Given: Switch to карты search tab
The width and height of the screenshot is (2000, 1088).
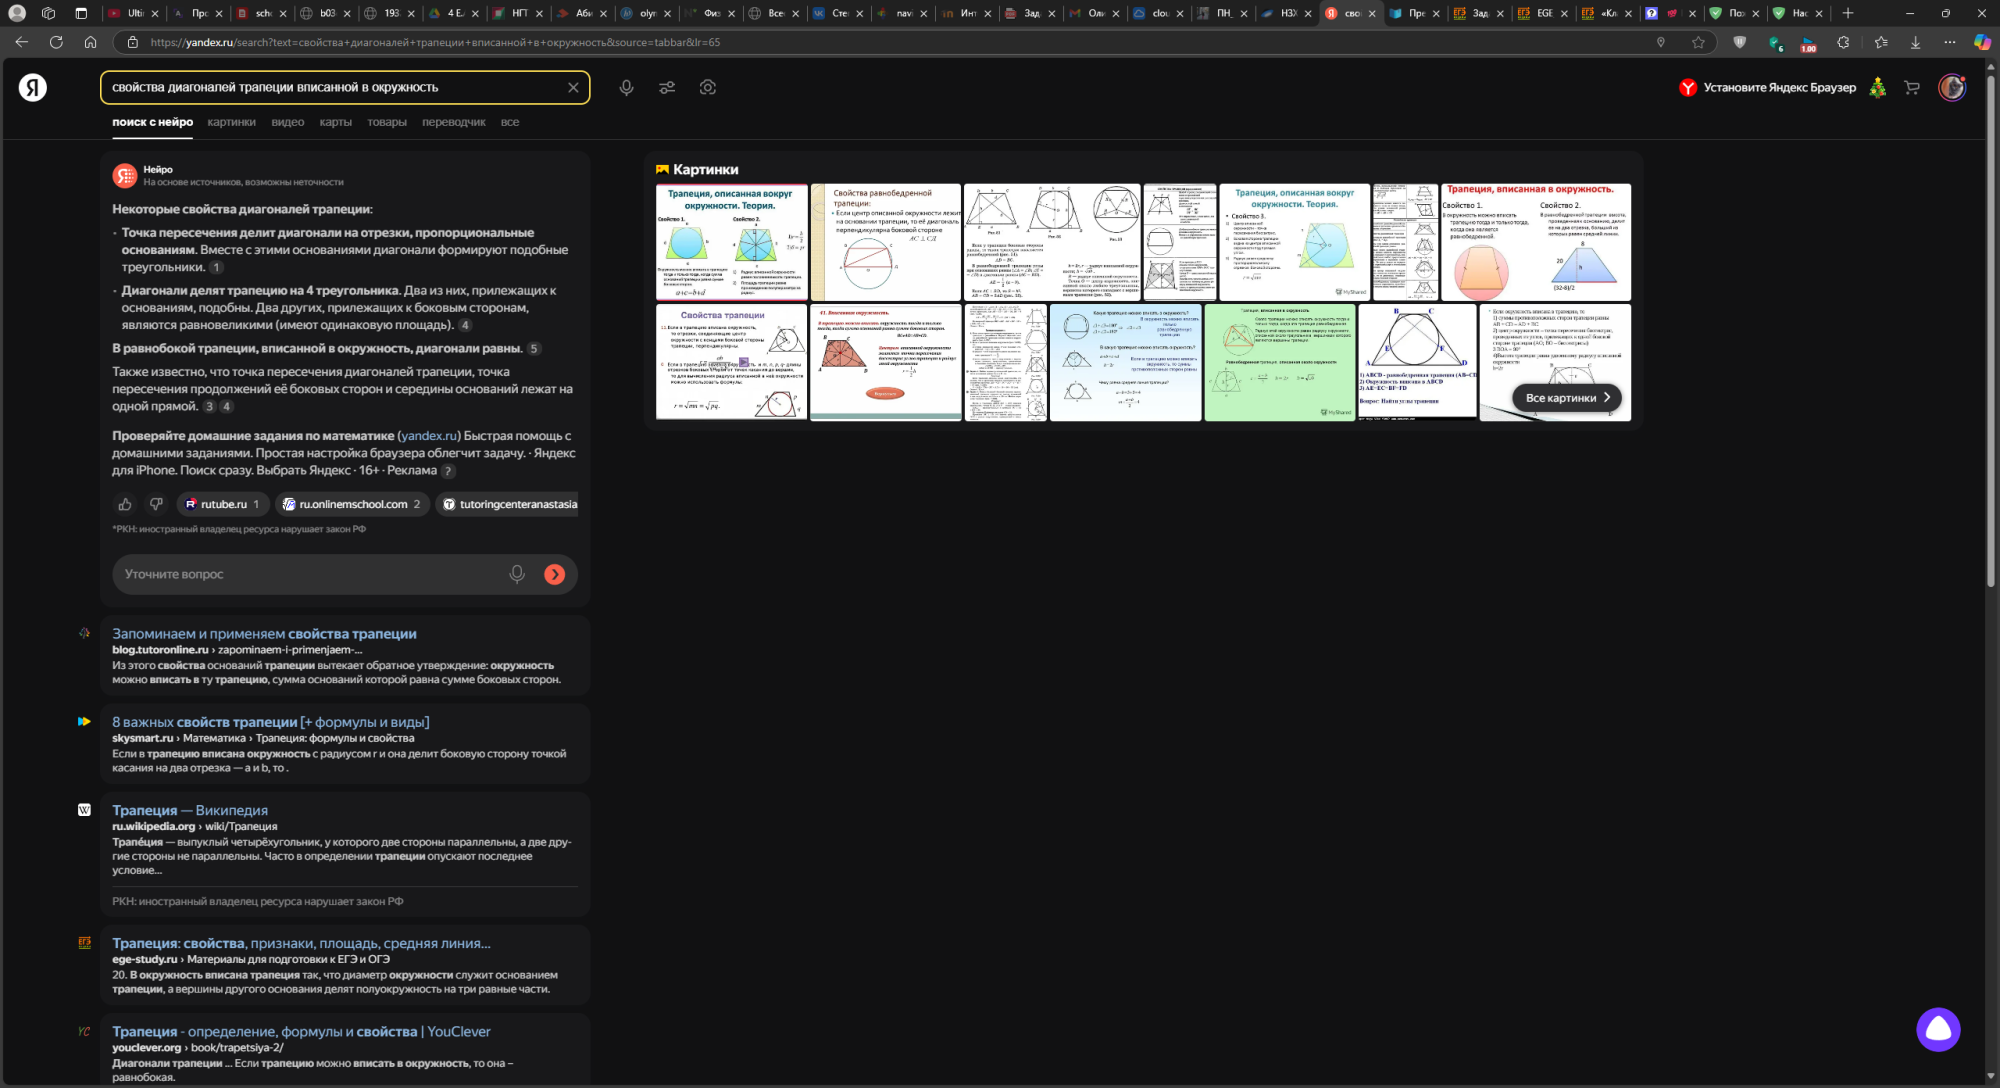Looking at the screenshot, I should (x=336, y=122).
